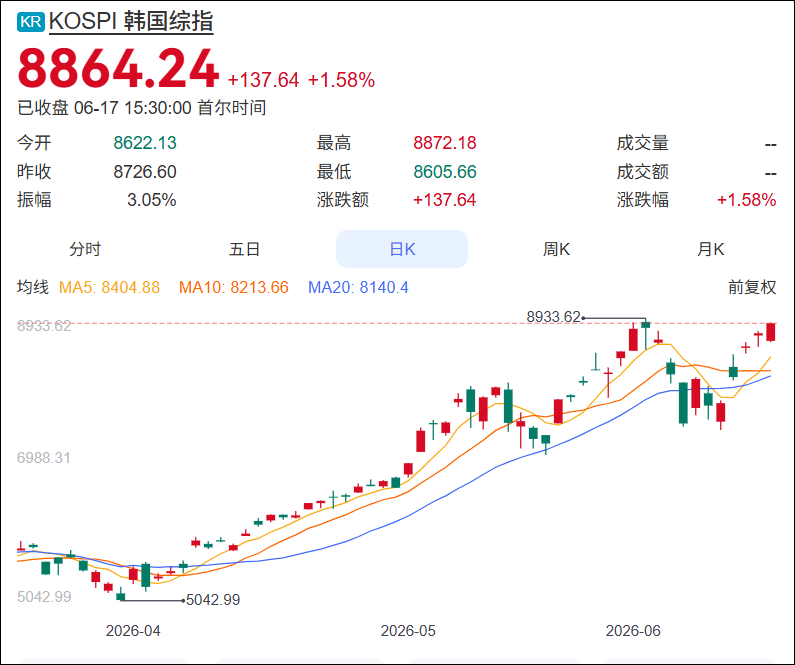Click the 2026-05 date axis label
Viewport: 795px width, 665px height.
pyautogui.click(x=408, y=631)
